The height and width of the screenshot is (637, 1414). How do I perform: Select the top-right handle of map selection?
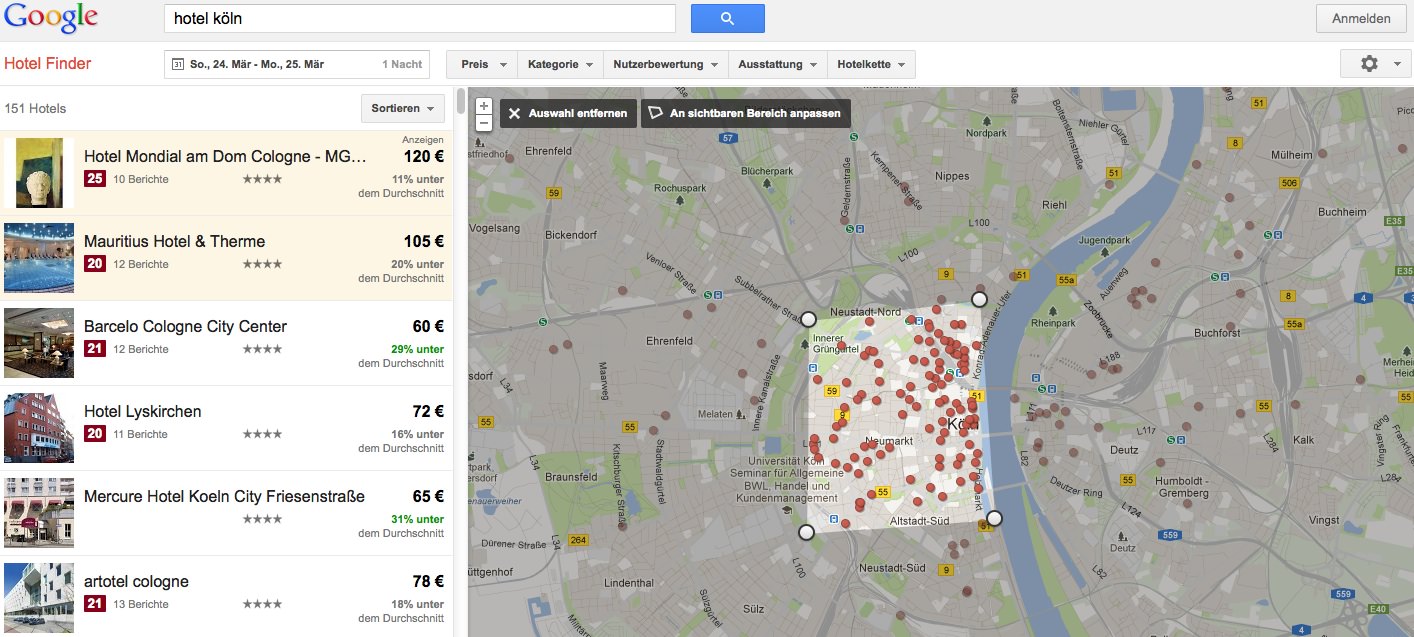coord(979,299)
